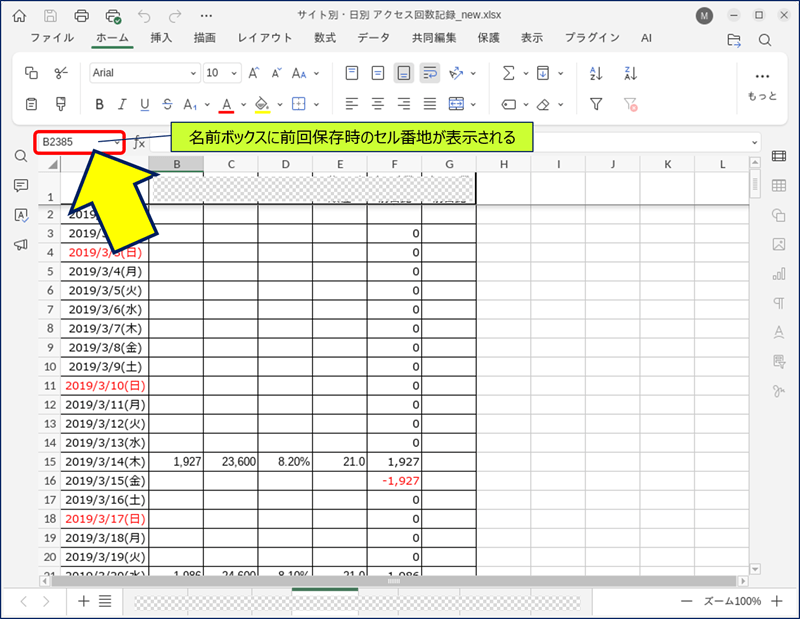This screenshot has height=619, width=800.
Task: Open the search icon in left sidebar
Action: [21, 155]
